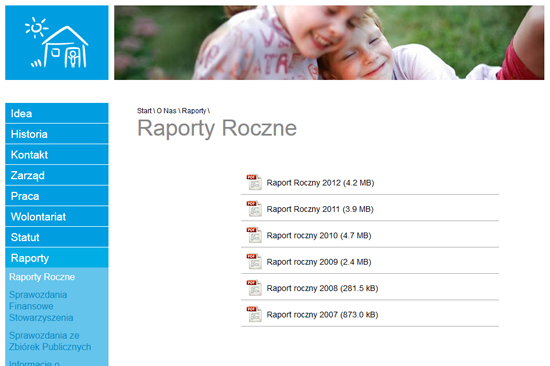Open Sprawozdania Finansowe Stowarzyszenia submenu link
The width and height of the screenshot is (550, 366).
pyautogui.click(x=41, y=306)
